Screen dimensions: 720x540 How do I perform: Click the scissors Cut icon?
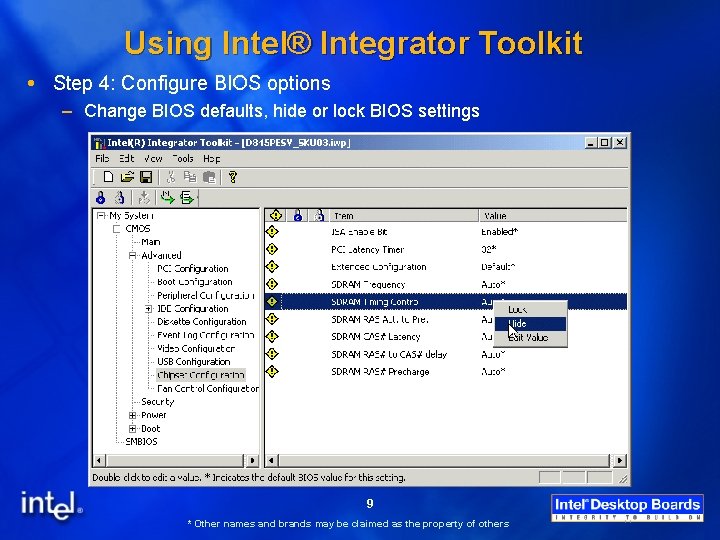pos(171,177)
